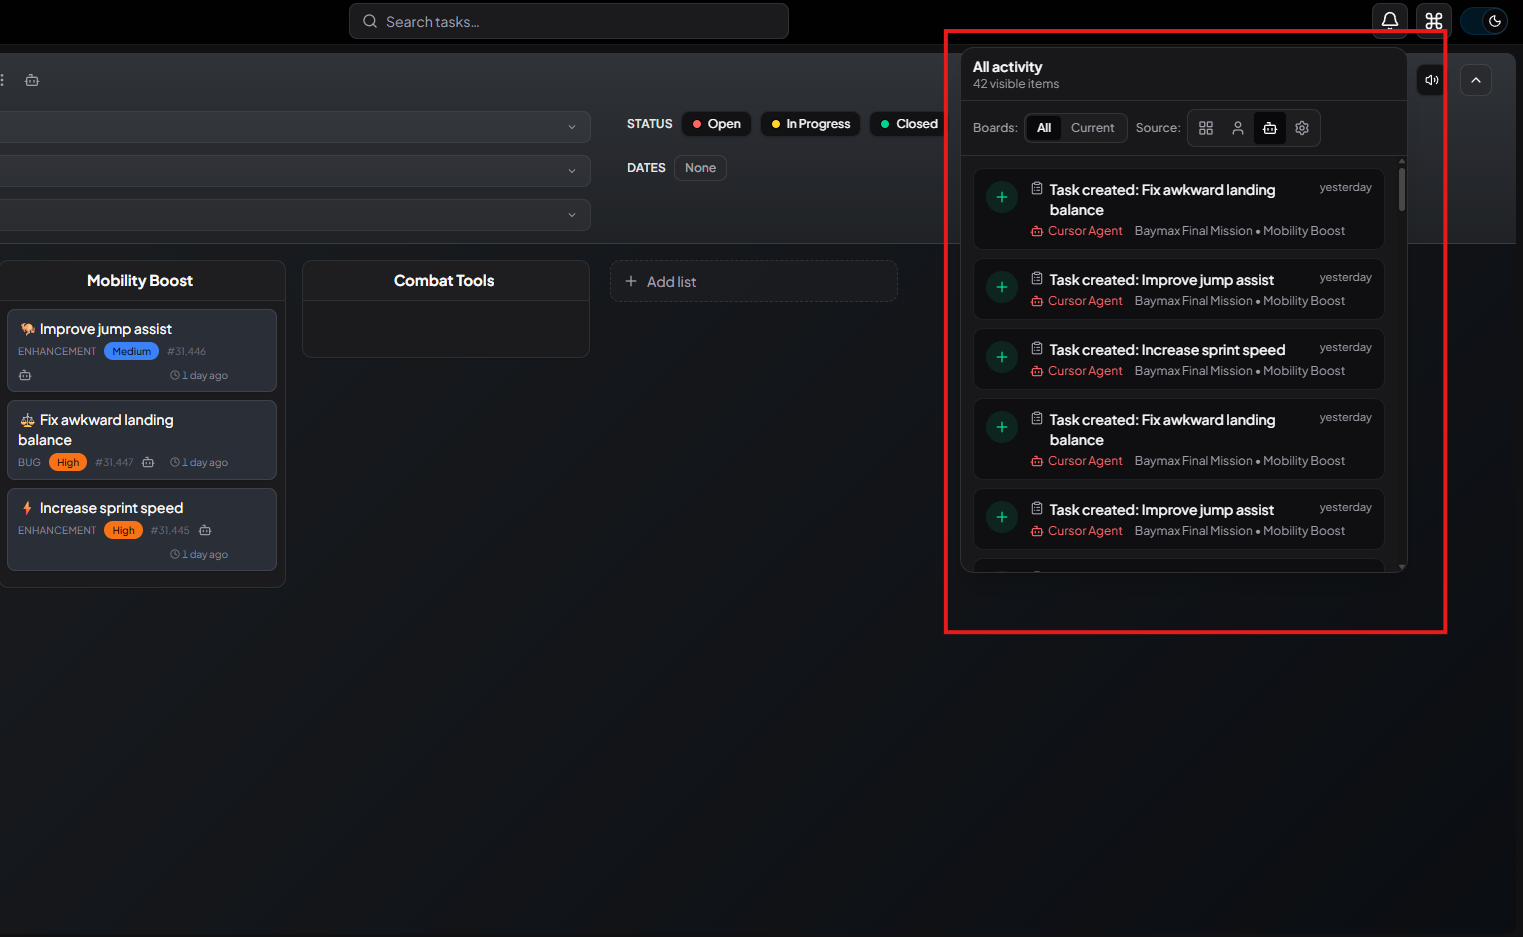
Task: Select the person source filter icon
Action: coord(1238,128)
